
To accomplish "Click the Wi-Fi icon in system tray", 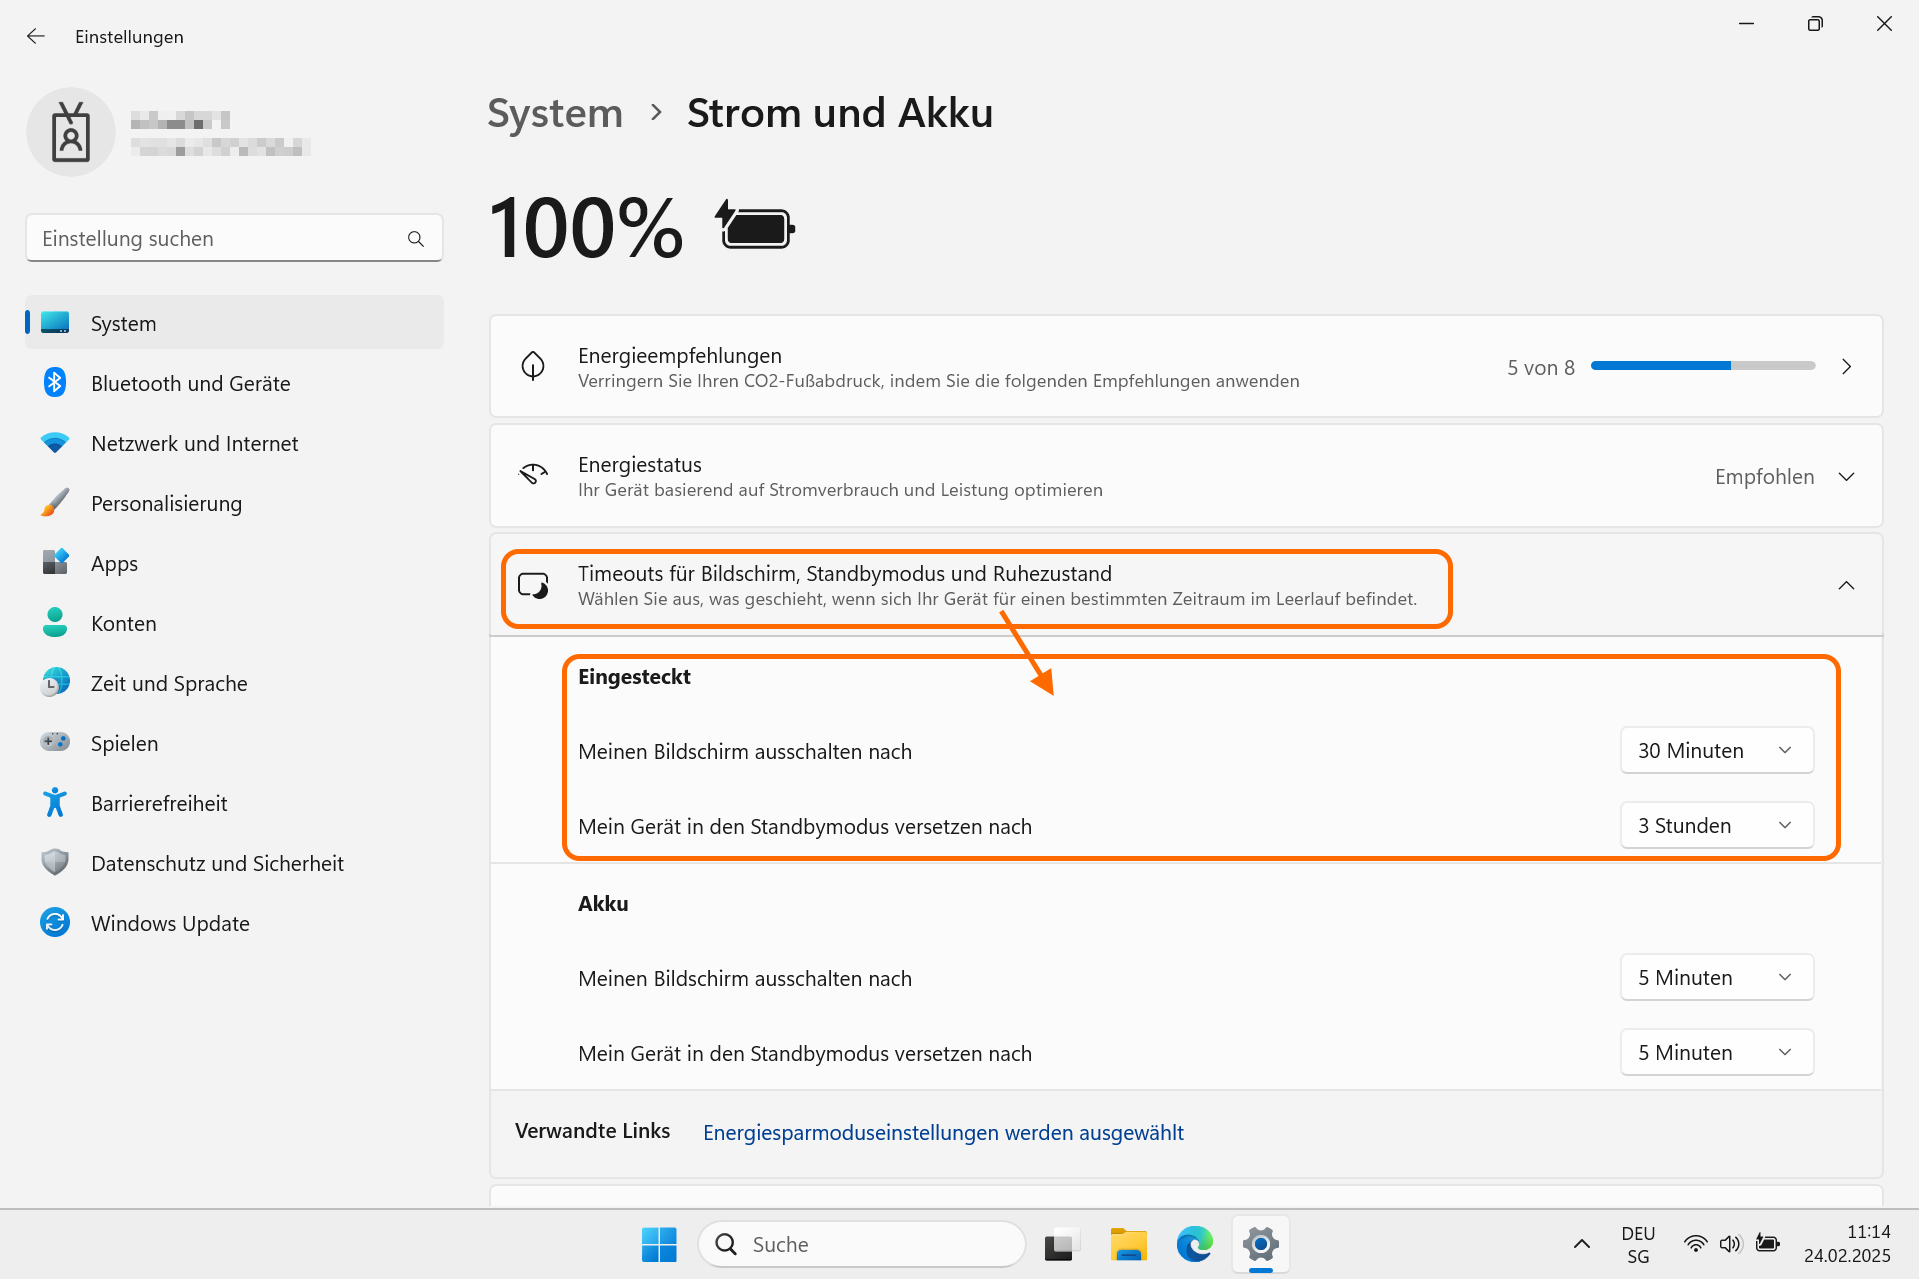I will point(1695,1244).
